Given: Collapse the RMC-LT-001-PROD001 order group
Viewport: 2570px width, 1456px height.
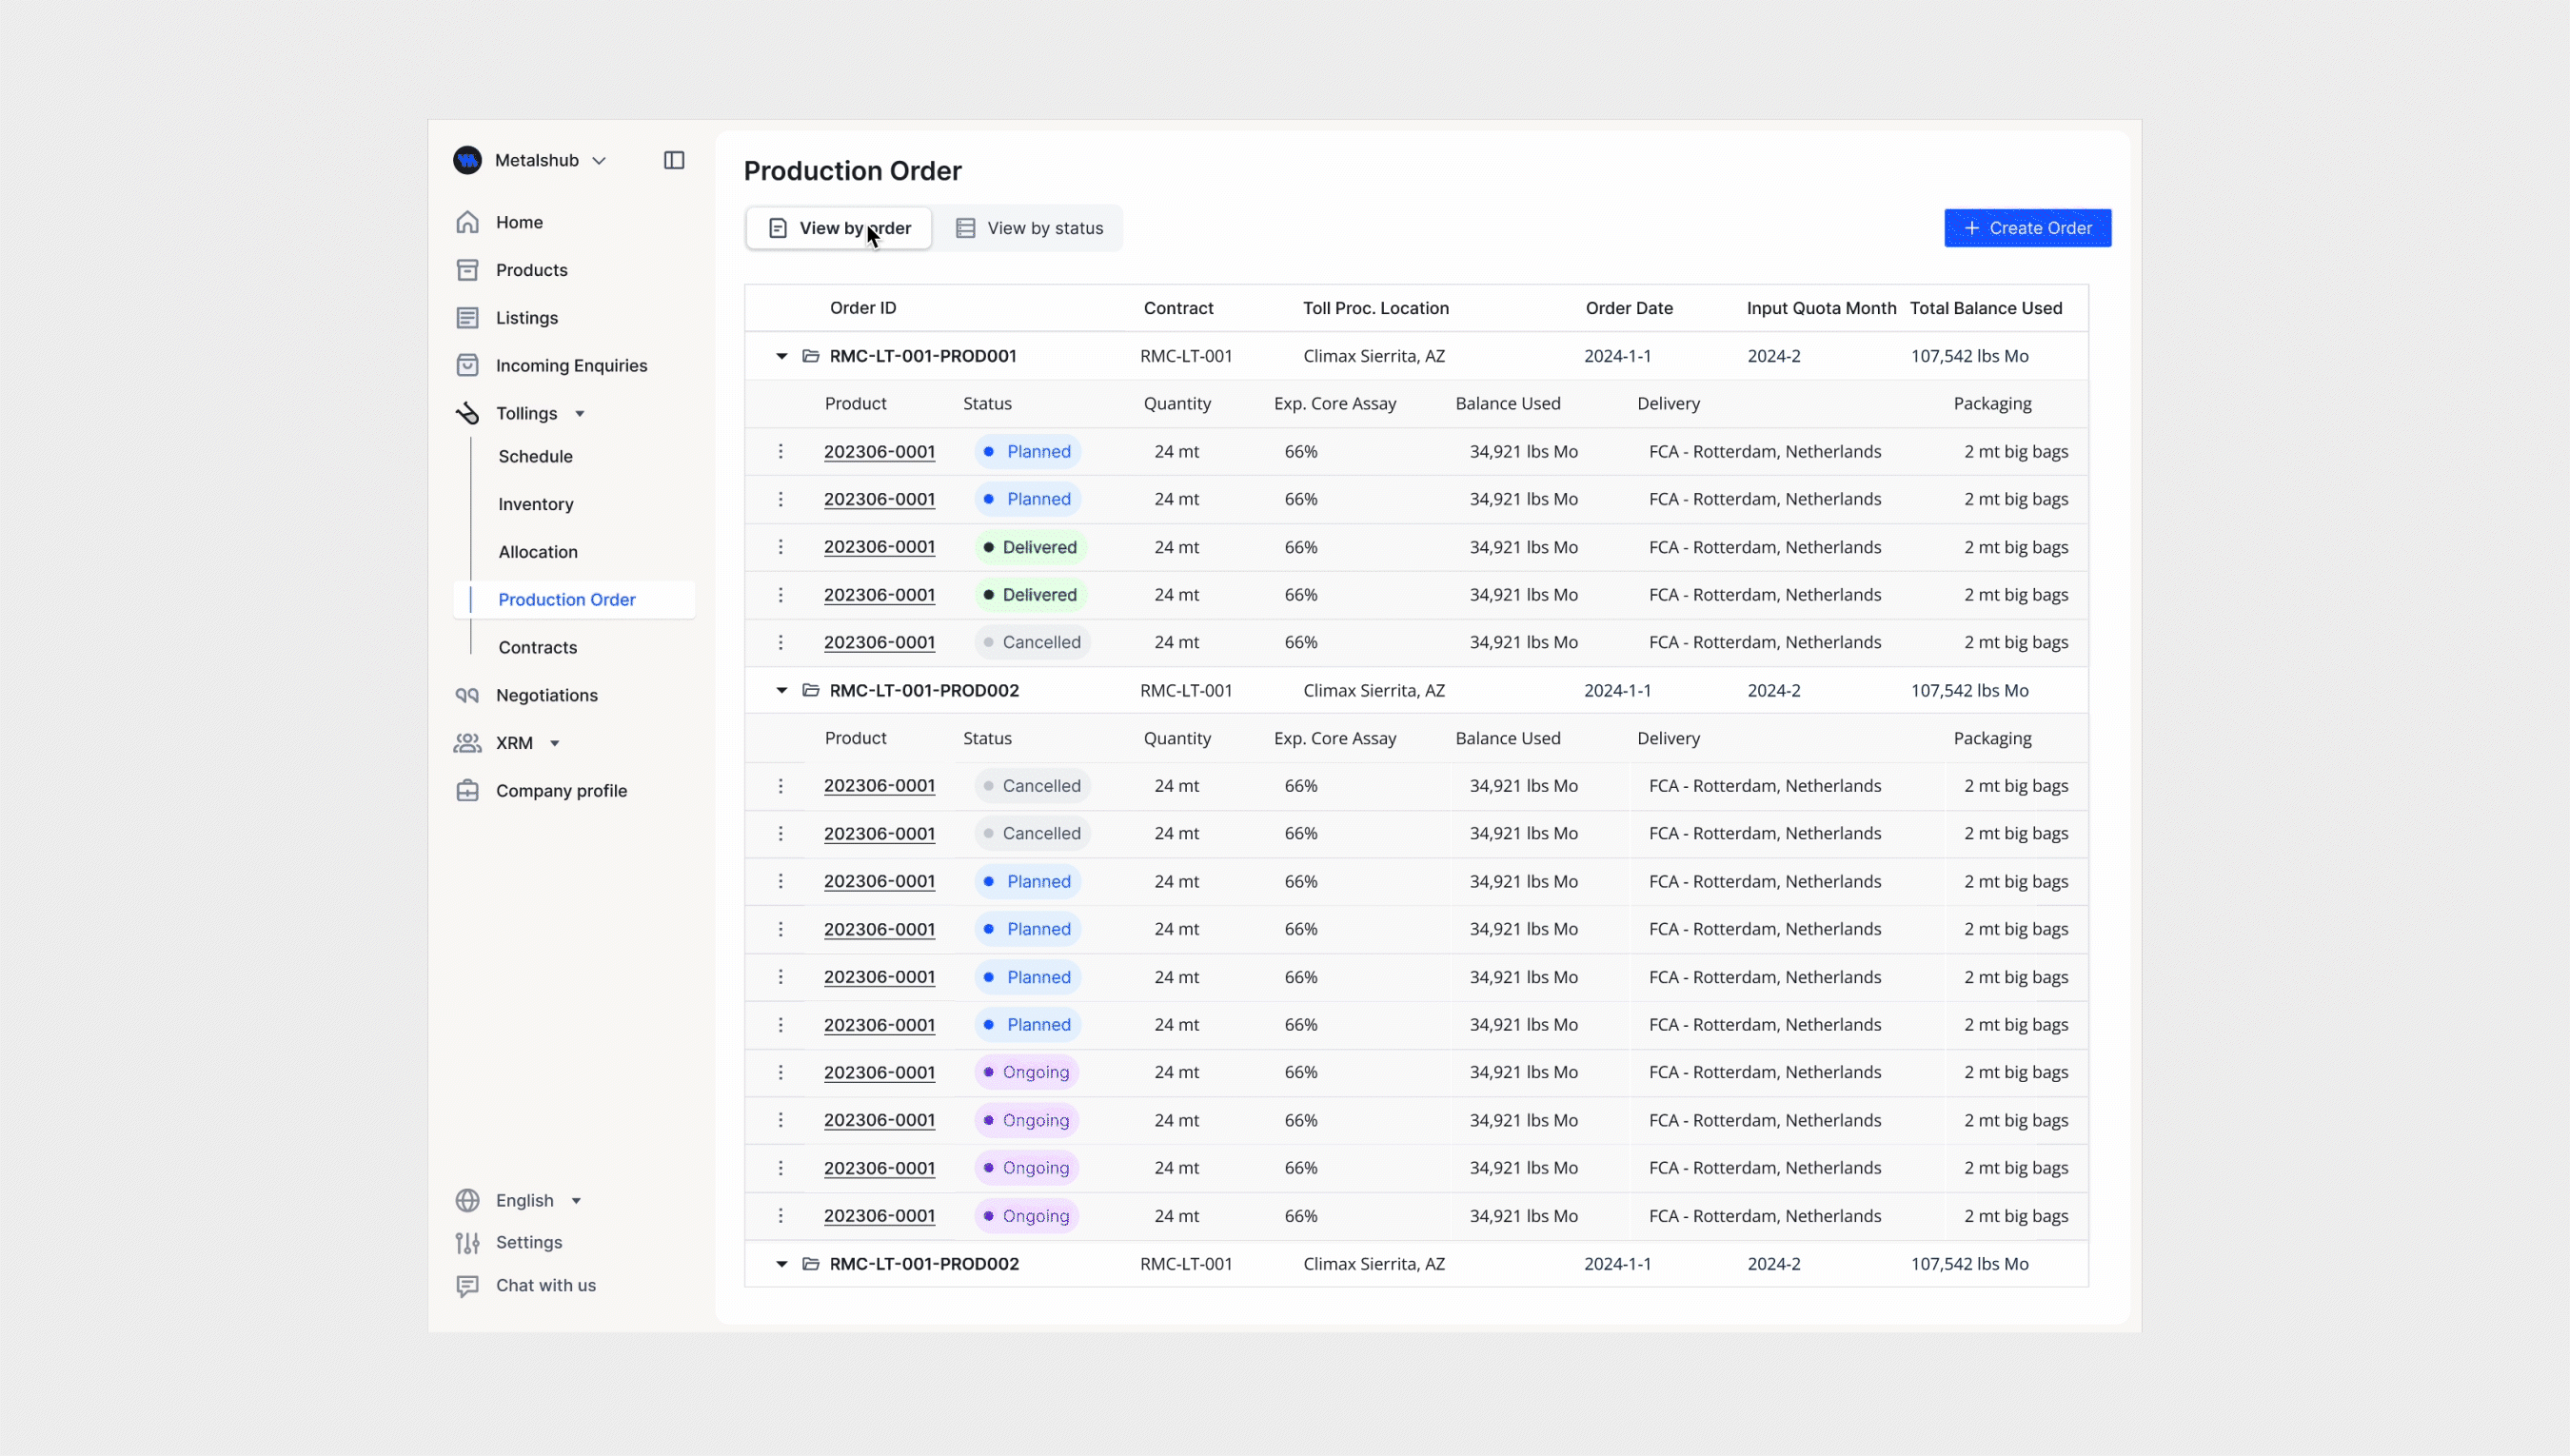Looking at the screenshot, I should 781,355.
